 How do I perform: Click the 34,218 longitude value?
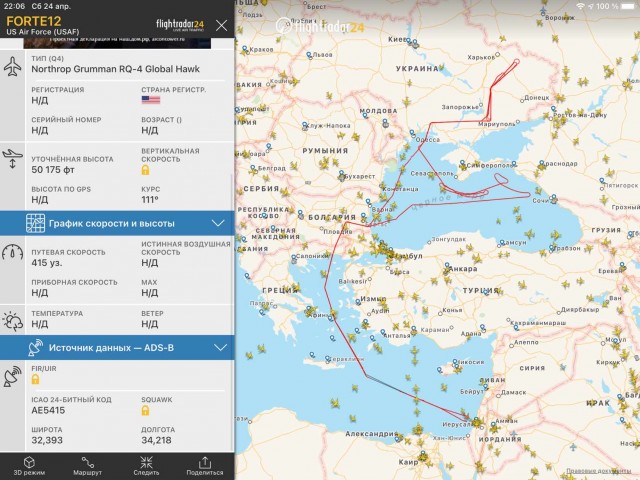click(x=156, y=440)
